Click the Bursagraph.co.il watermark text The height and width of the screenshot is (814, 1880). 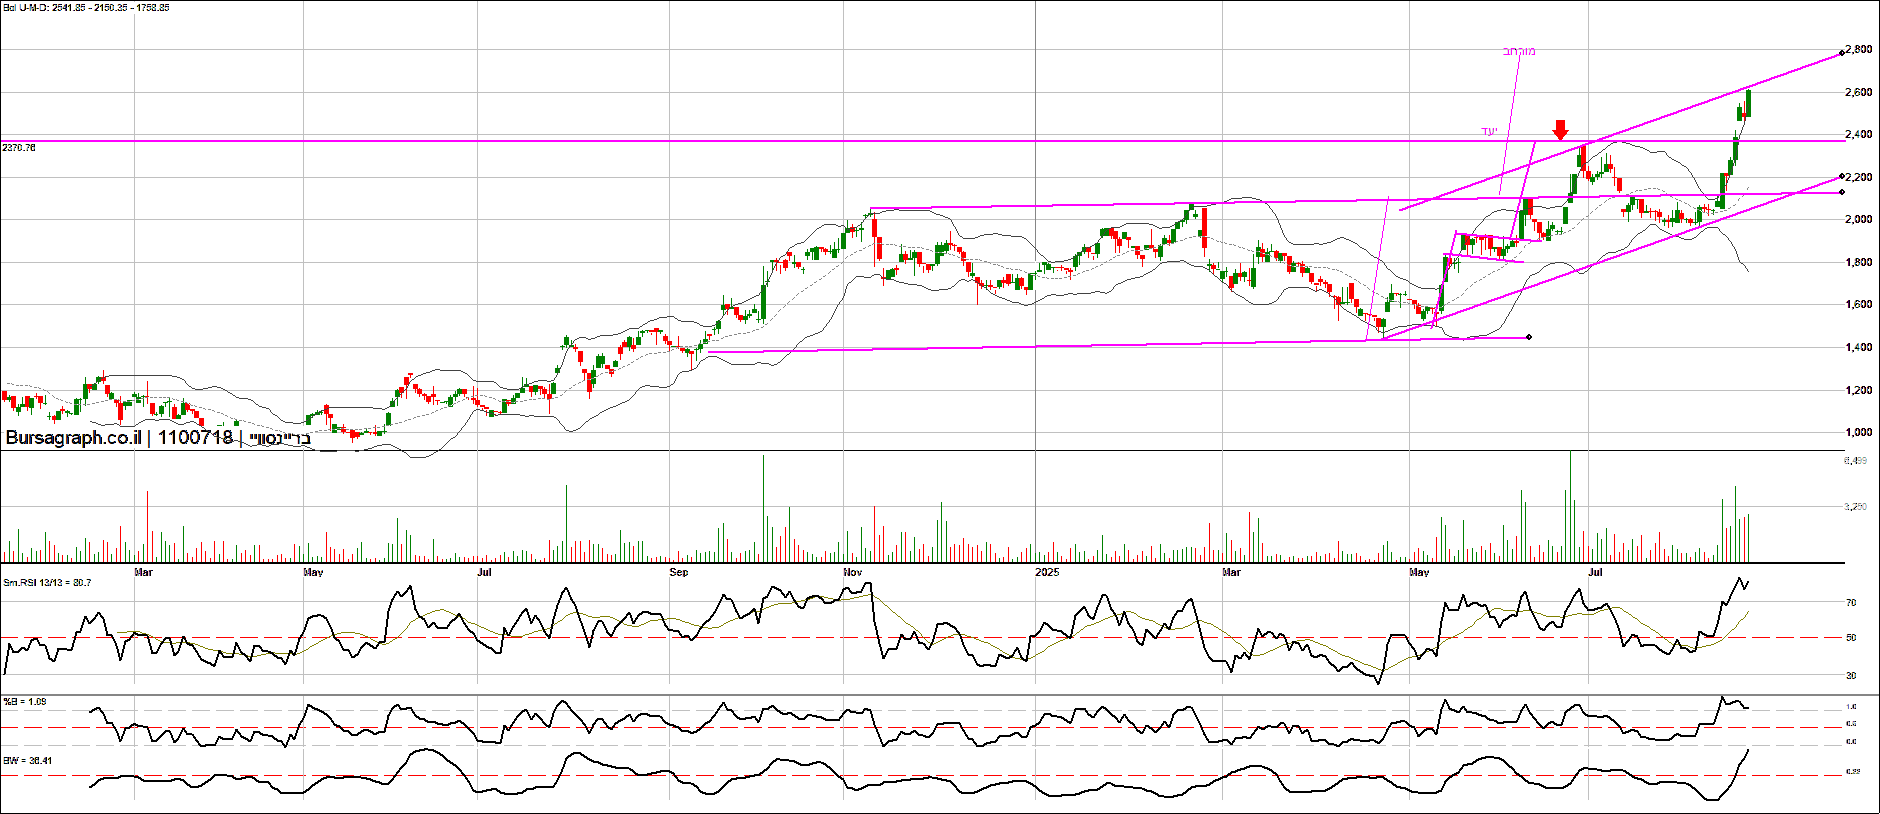(73, 438)
